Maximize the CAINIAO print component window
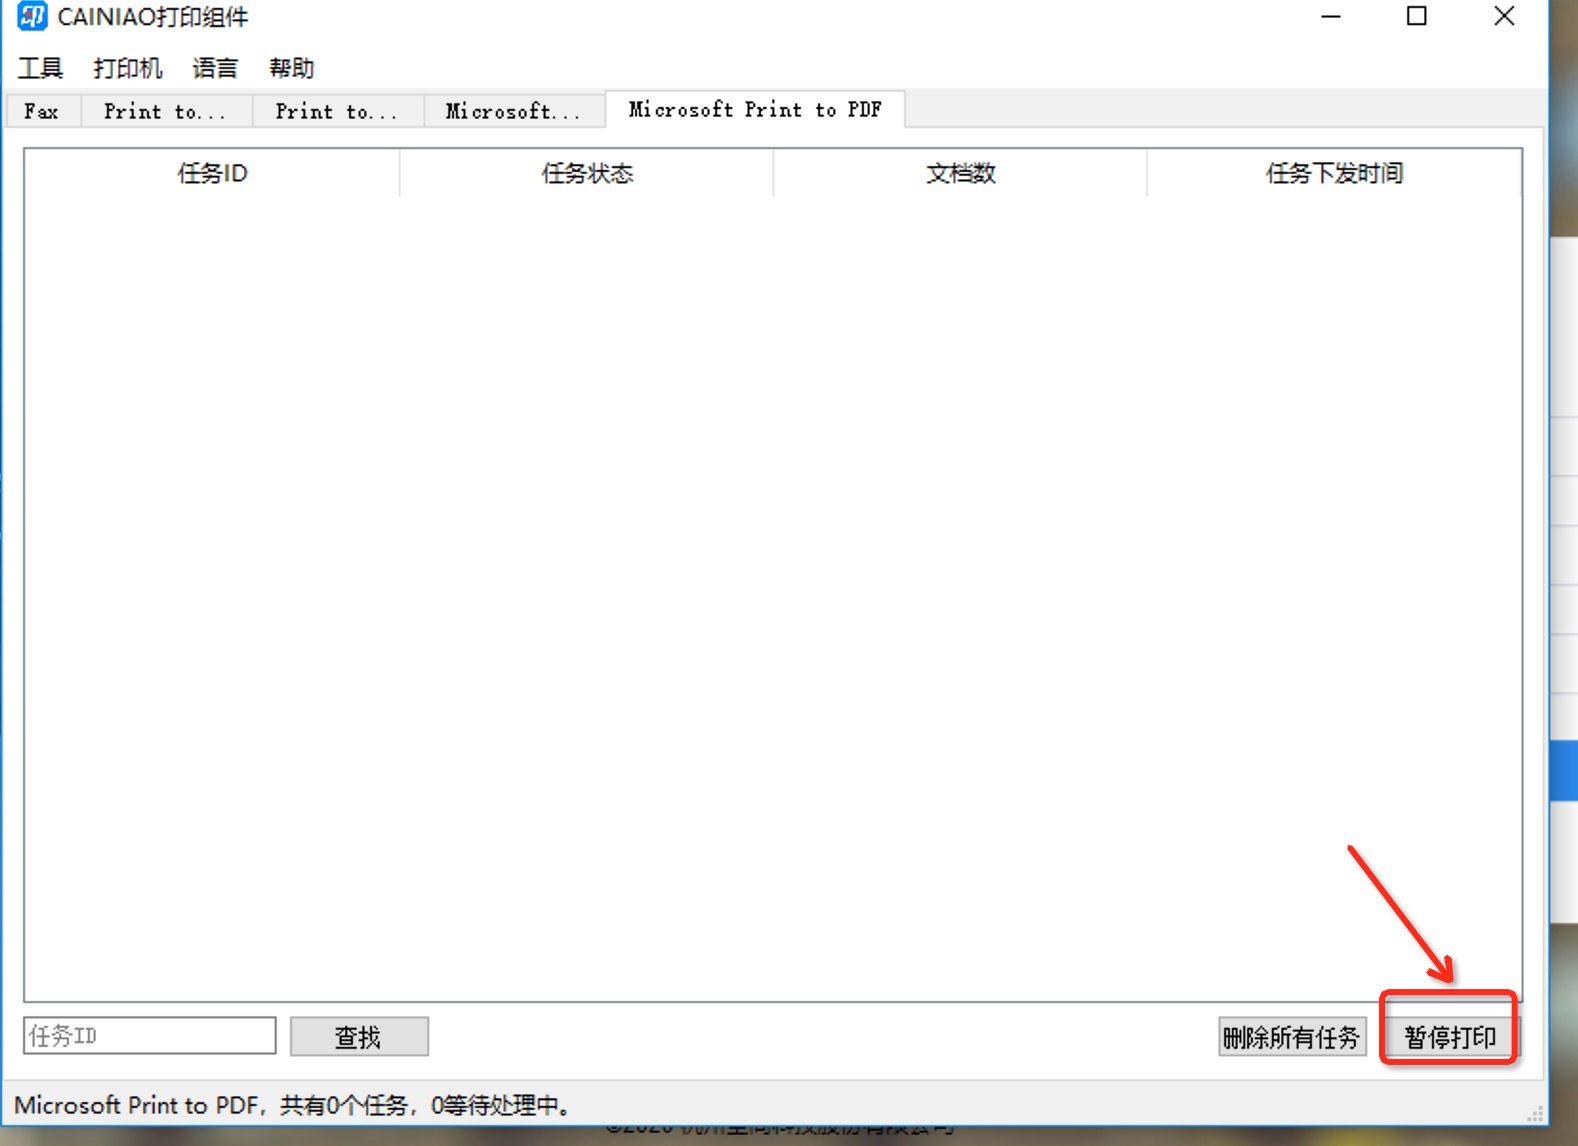Image resolution: width=1578 pixels, height=1146 pixels. pos(1416,17)
